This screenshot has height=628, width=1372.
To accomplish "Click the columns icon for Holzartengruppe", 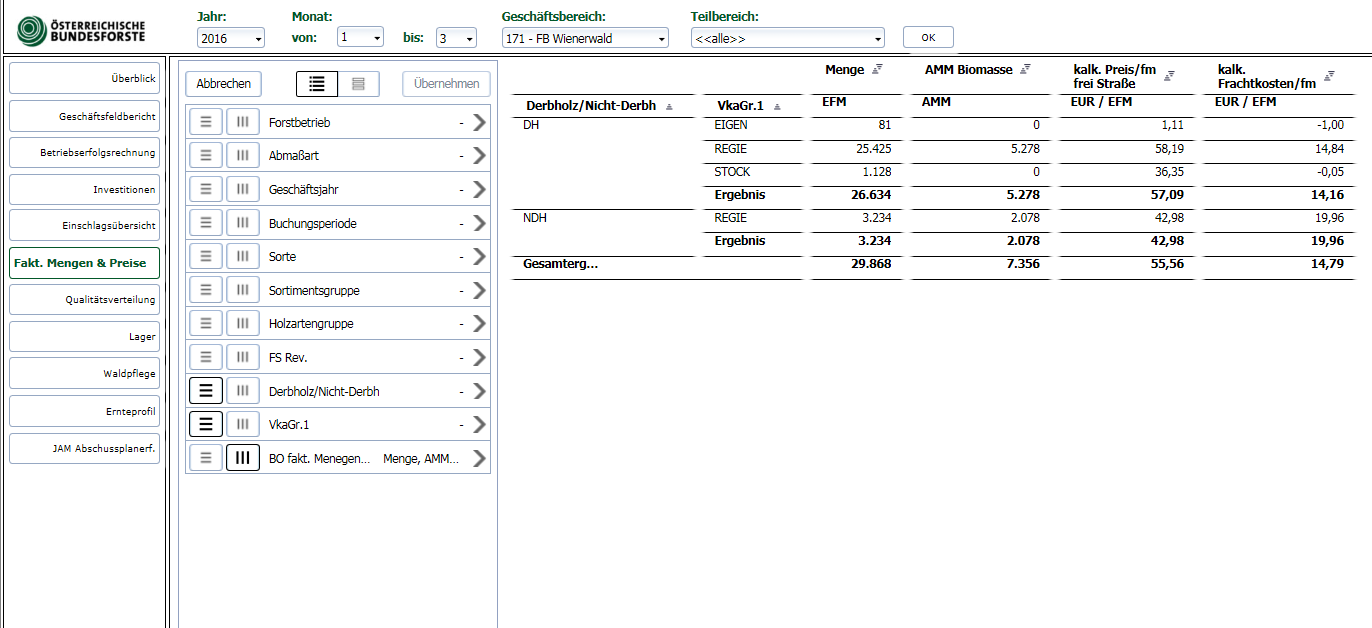I will [243, 323].
